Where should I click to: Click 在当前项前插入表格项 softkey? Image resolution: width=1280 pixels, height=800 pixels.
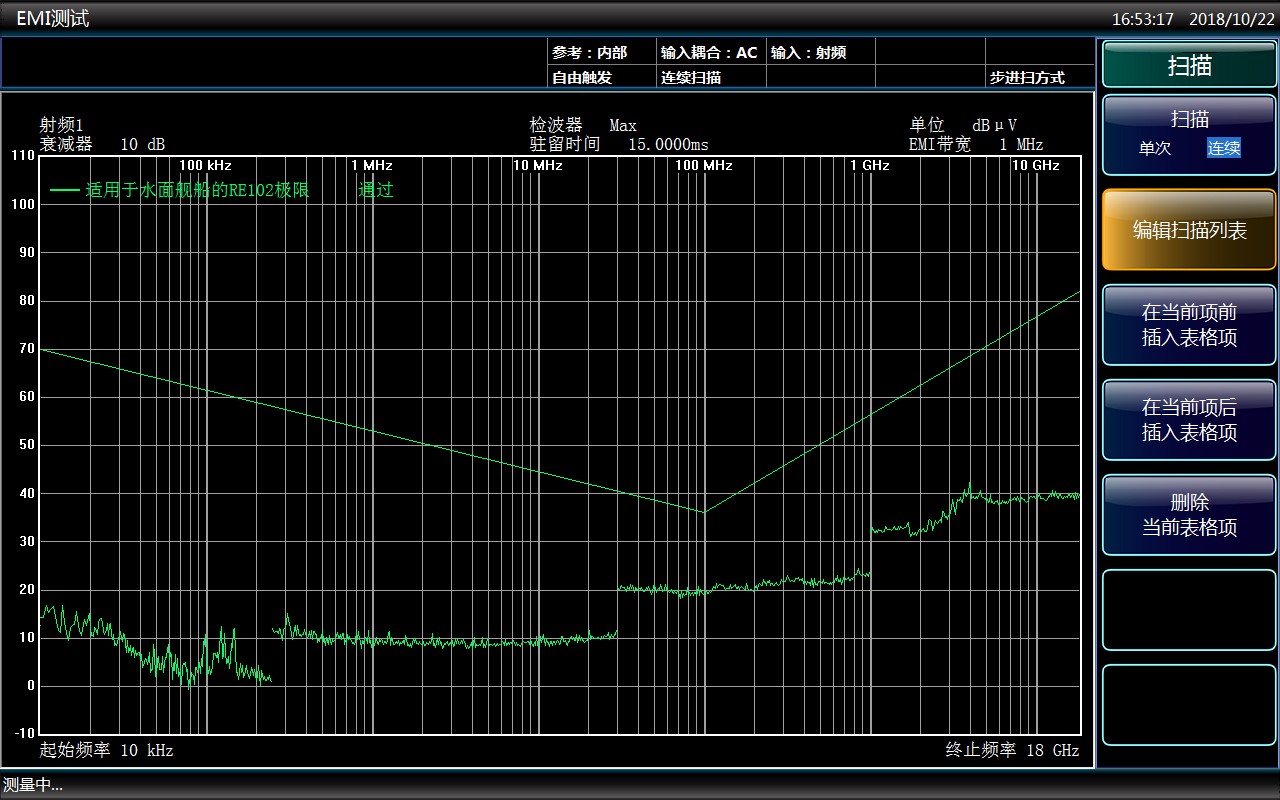click(1189, 325)
